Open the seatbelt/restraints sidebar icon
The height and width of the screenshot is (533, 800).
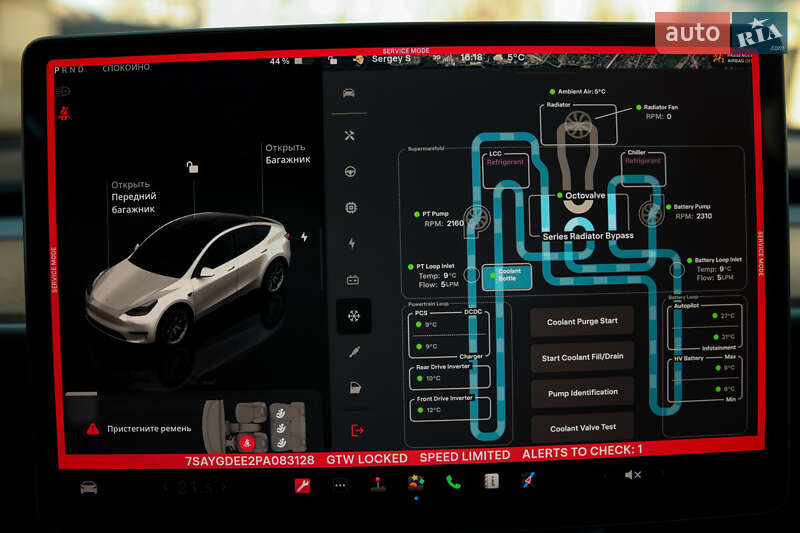pyautogui.click(x=355, y=351)
